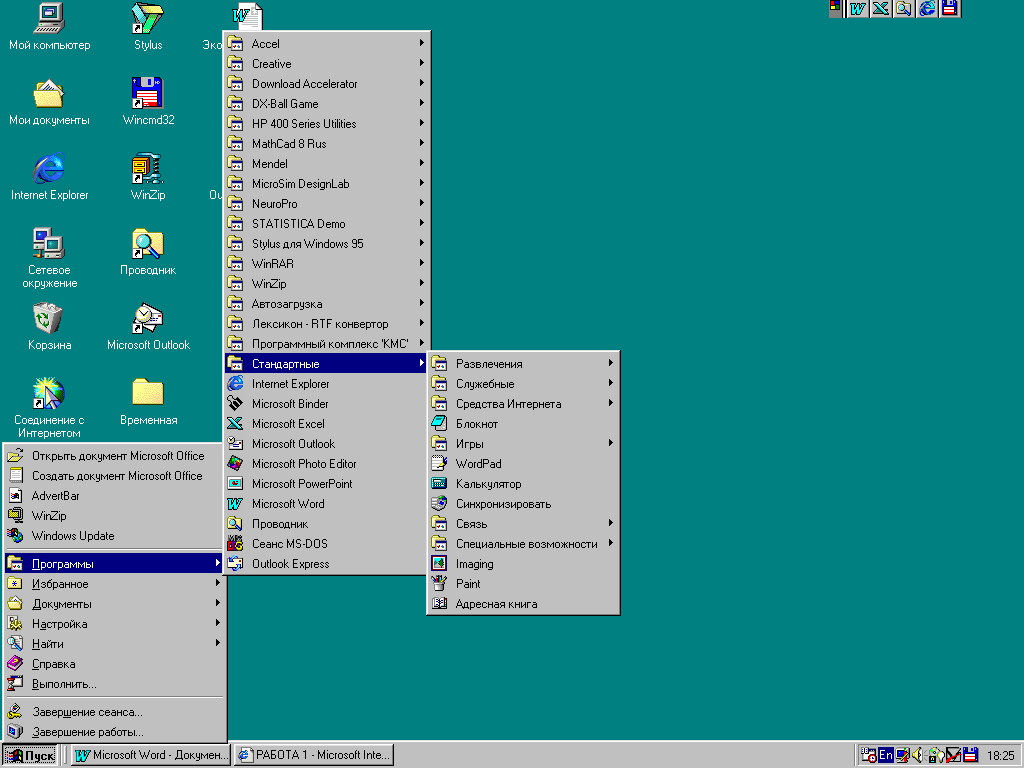Click the Internet Explorer icon in Office shortcut bar
The image size is (1024, 768).
pos(927,8)
